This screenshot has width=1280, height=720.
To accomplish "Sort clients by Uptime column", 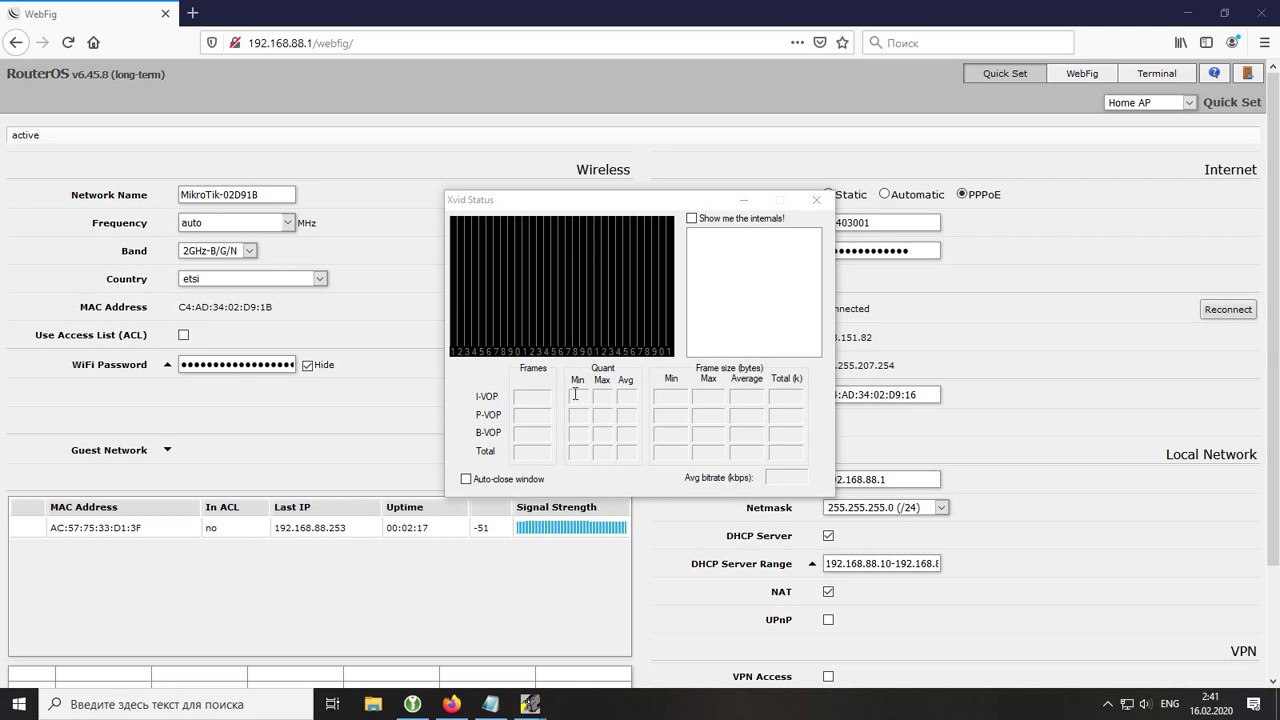I will pyautogui.click(x=425, y=507).
